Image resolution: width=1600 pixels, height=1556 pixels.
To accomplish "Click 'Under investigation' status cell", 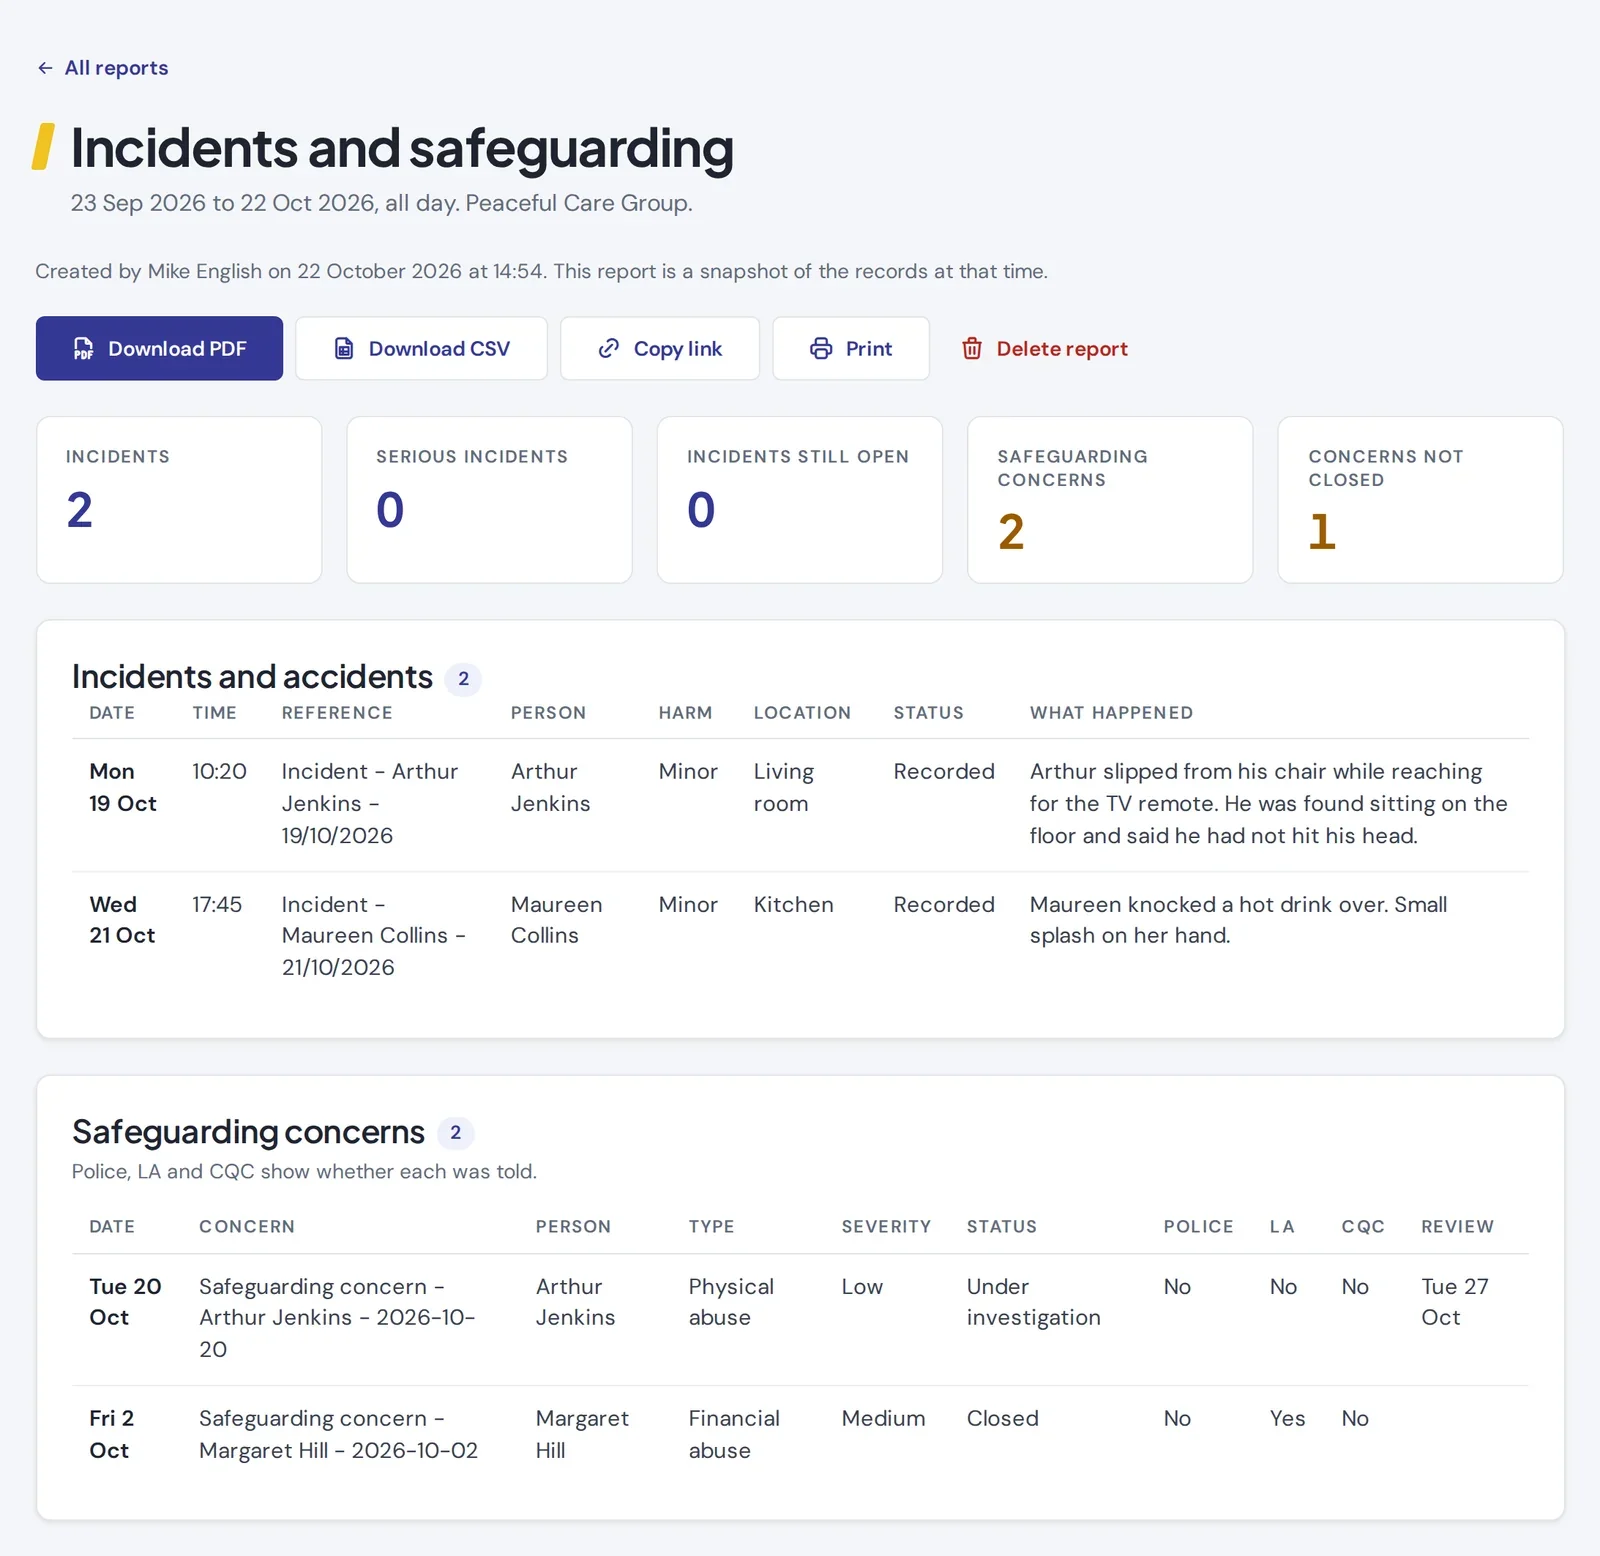I will tap(1034, 1302).
